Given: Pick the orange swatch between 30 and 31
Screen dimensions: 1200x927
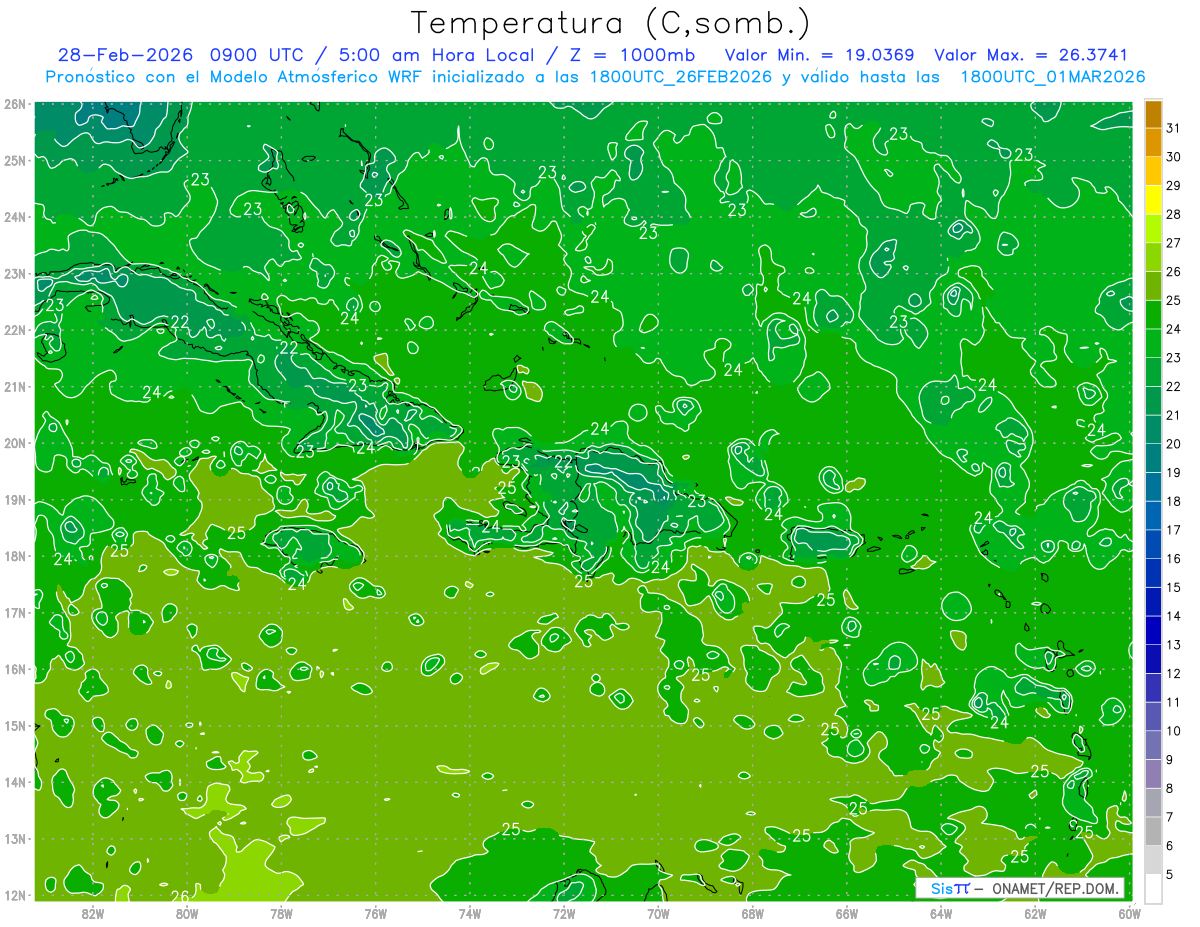Looking at the screenshot, I should pos(1153,143).
